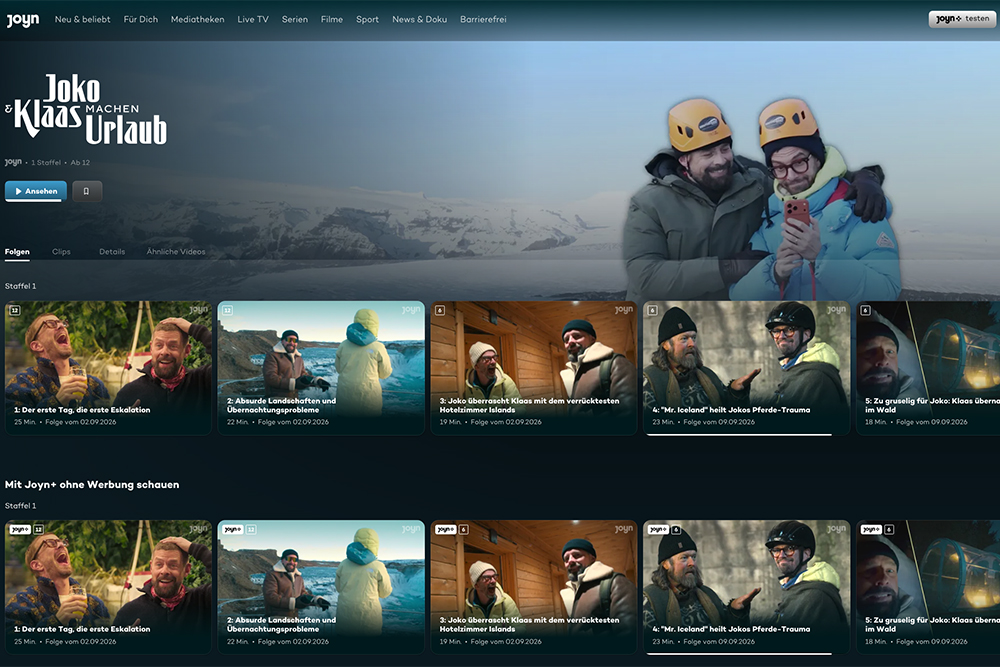Click the age rating 12 badge on episode 2 in the first Staffel 1 row

point(228,311)
